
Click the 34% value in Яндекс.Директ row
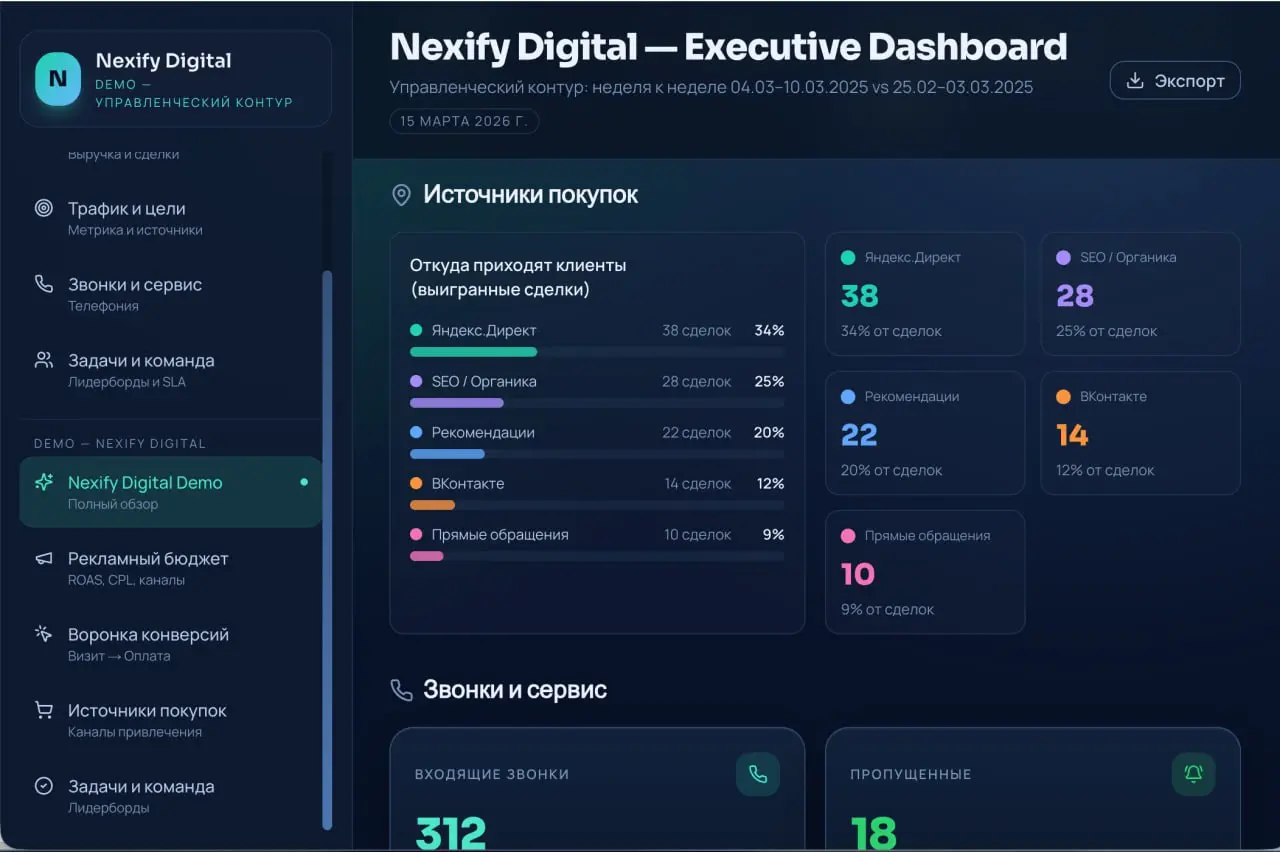point(769,330)
